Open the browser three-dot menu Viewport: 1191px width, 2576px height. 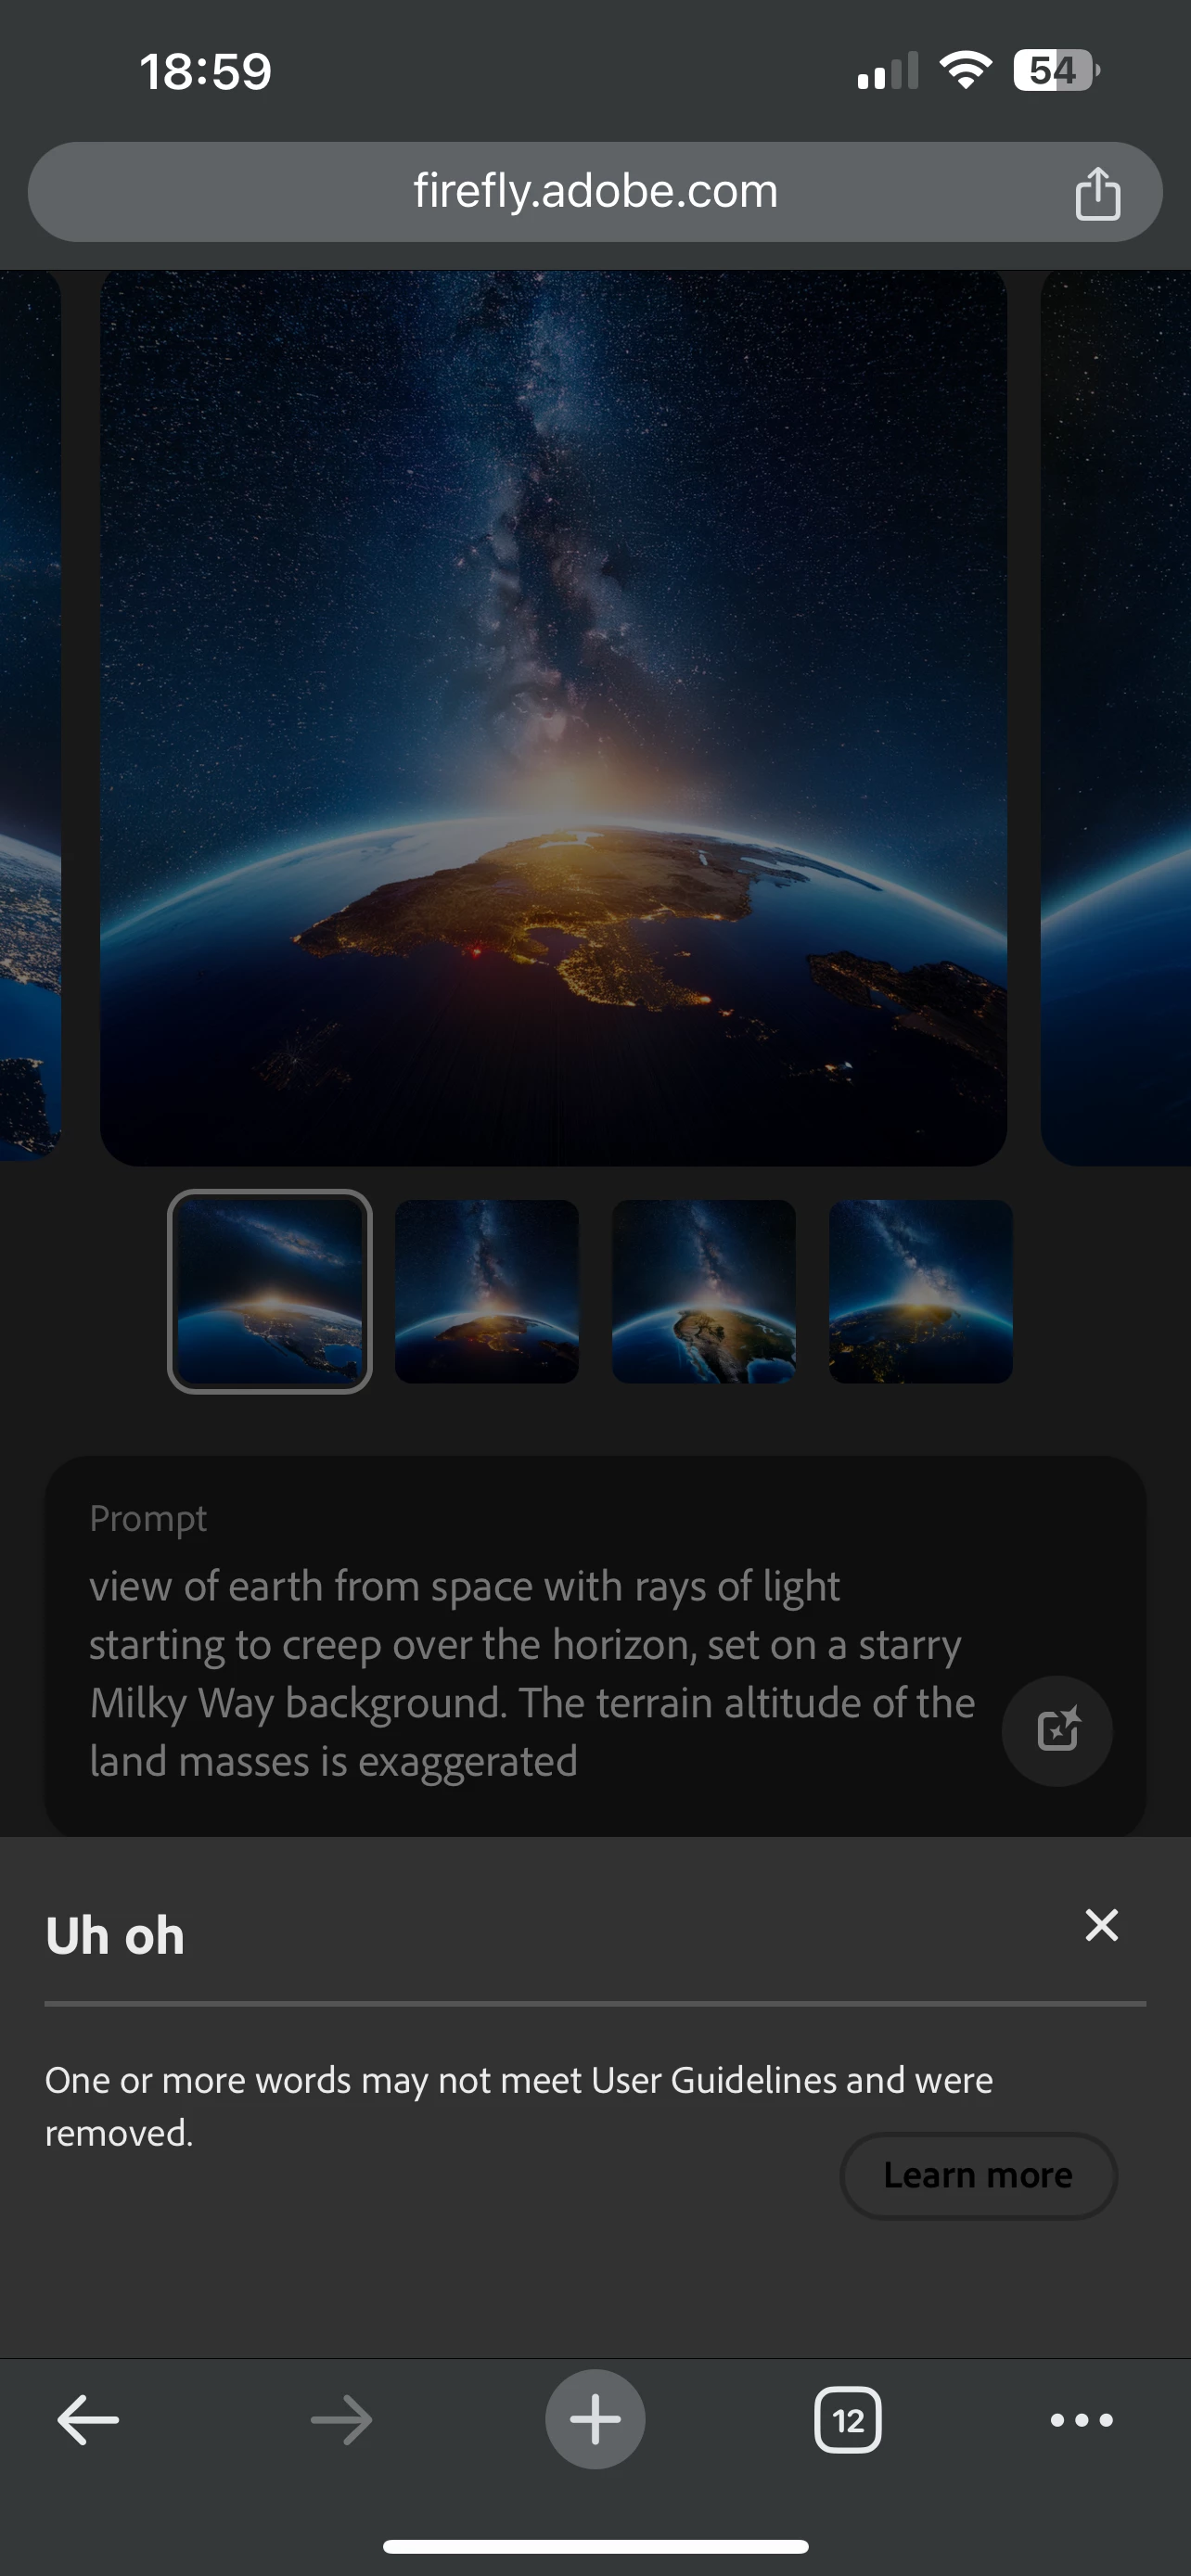point(1081,2420)
